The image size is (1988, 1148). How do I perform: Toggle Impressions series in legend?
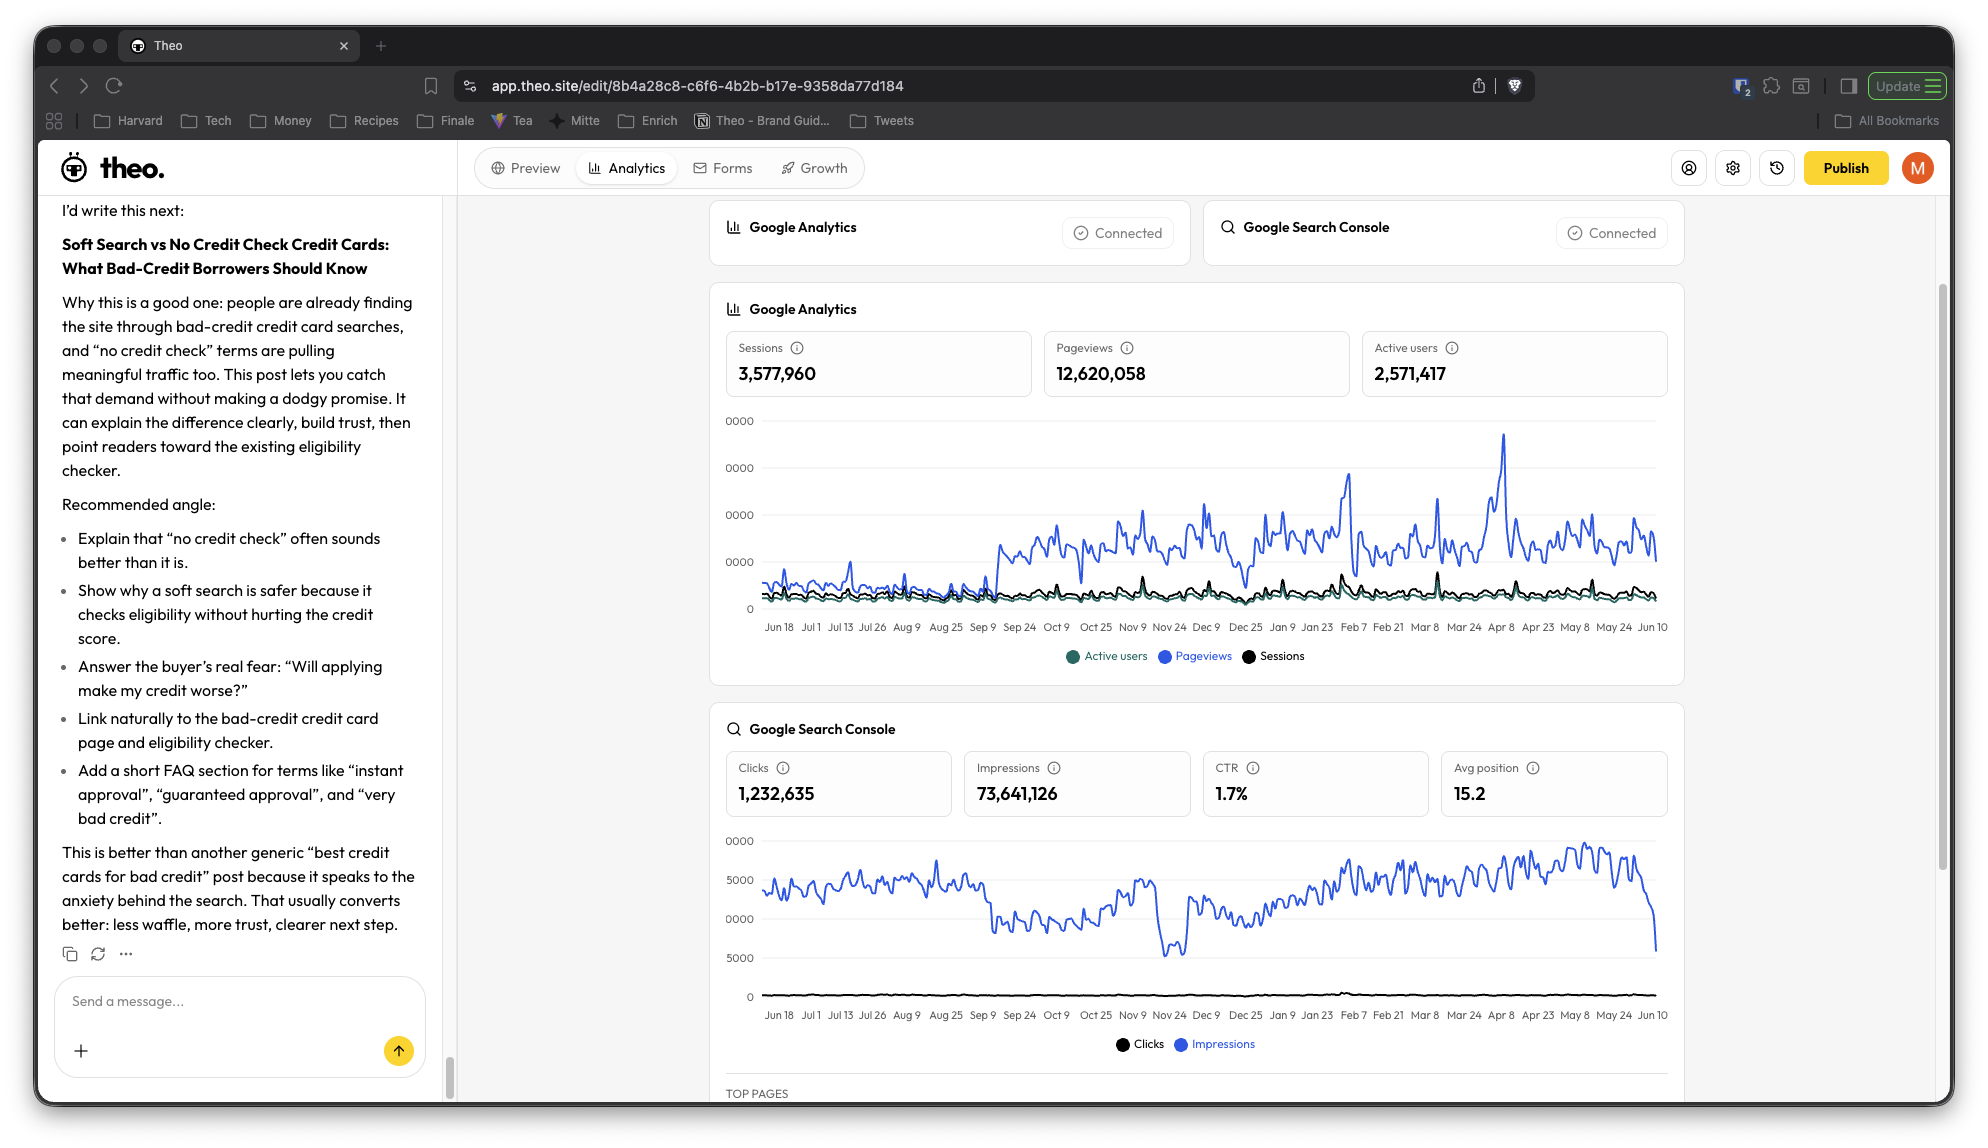coord(1214,1044)
